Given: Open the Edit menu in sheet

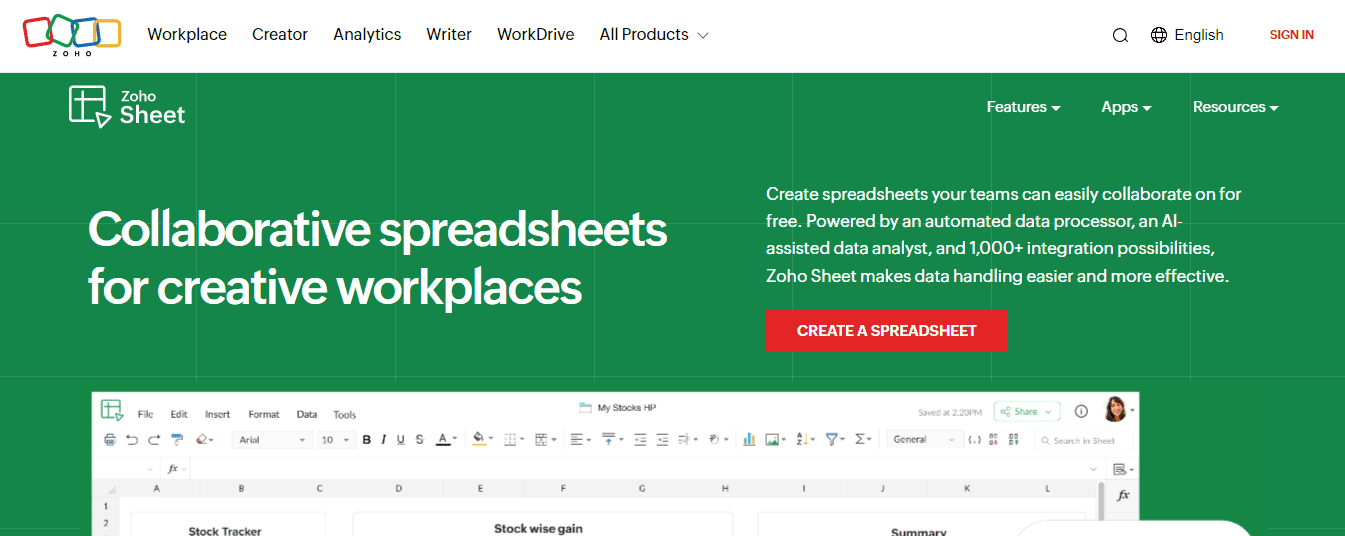Looking at the screenshot, I should pos(179,415).
